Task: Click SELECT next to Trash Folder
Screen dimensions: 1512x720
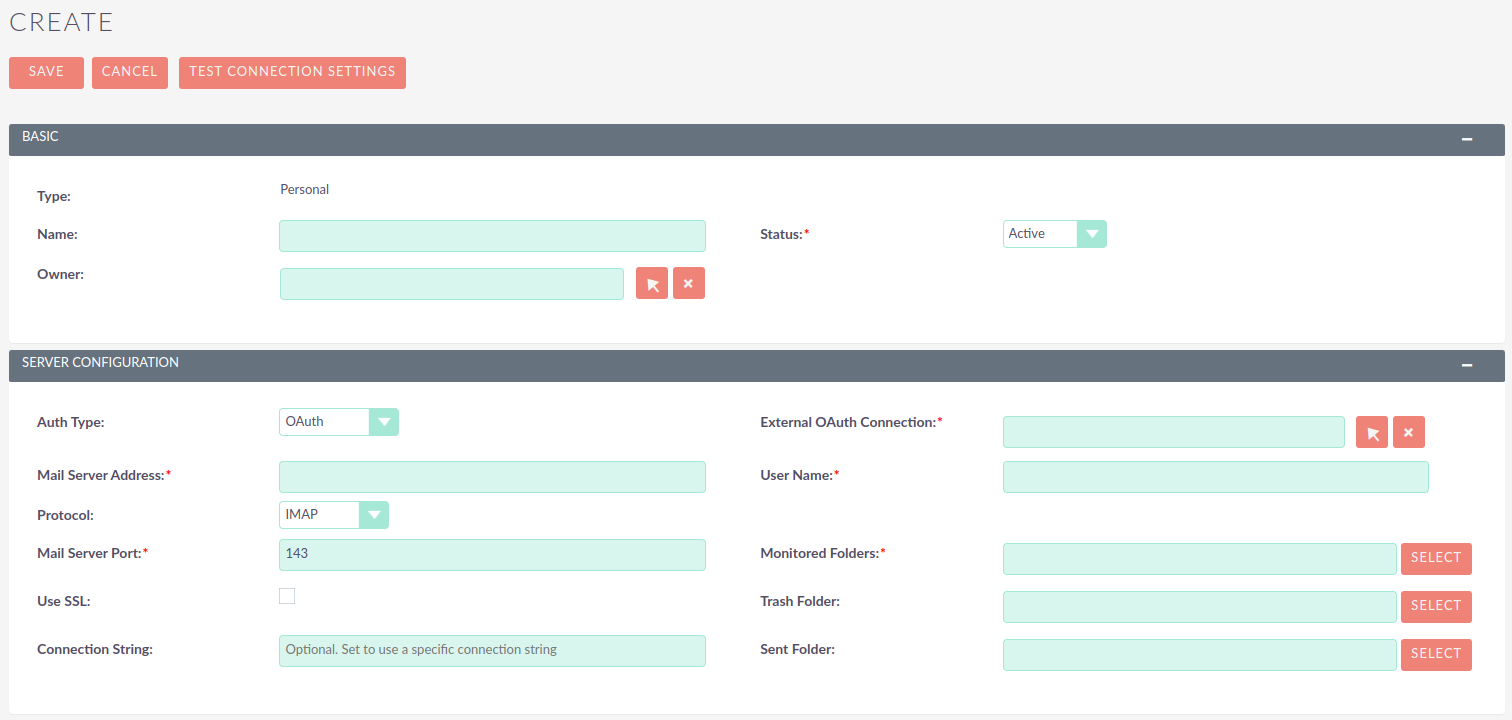Action: pyautogui.click(x=1436, y=606)
